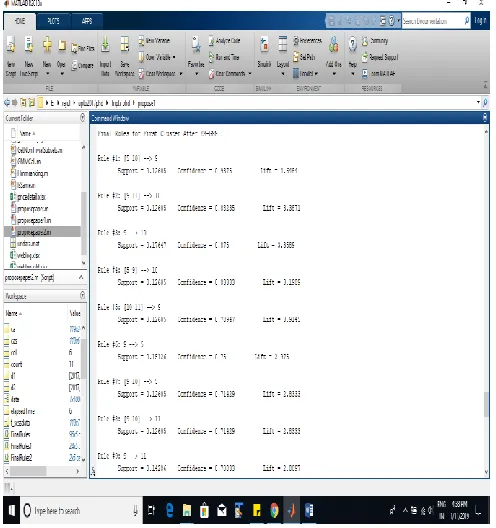
Task: Click Learn MATLAB
Action: [378, 73]
